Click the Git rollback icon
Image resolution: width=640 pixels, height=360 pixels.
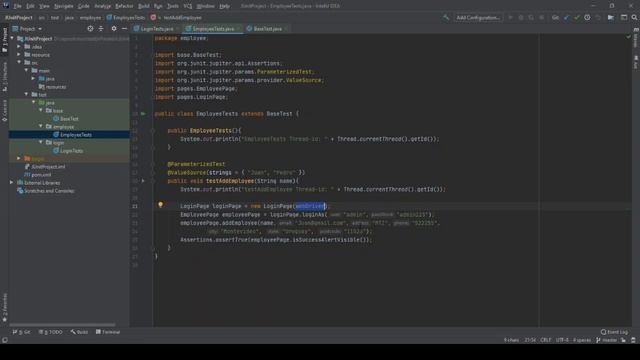pyautogui.click(x=598, y=18)
